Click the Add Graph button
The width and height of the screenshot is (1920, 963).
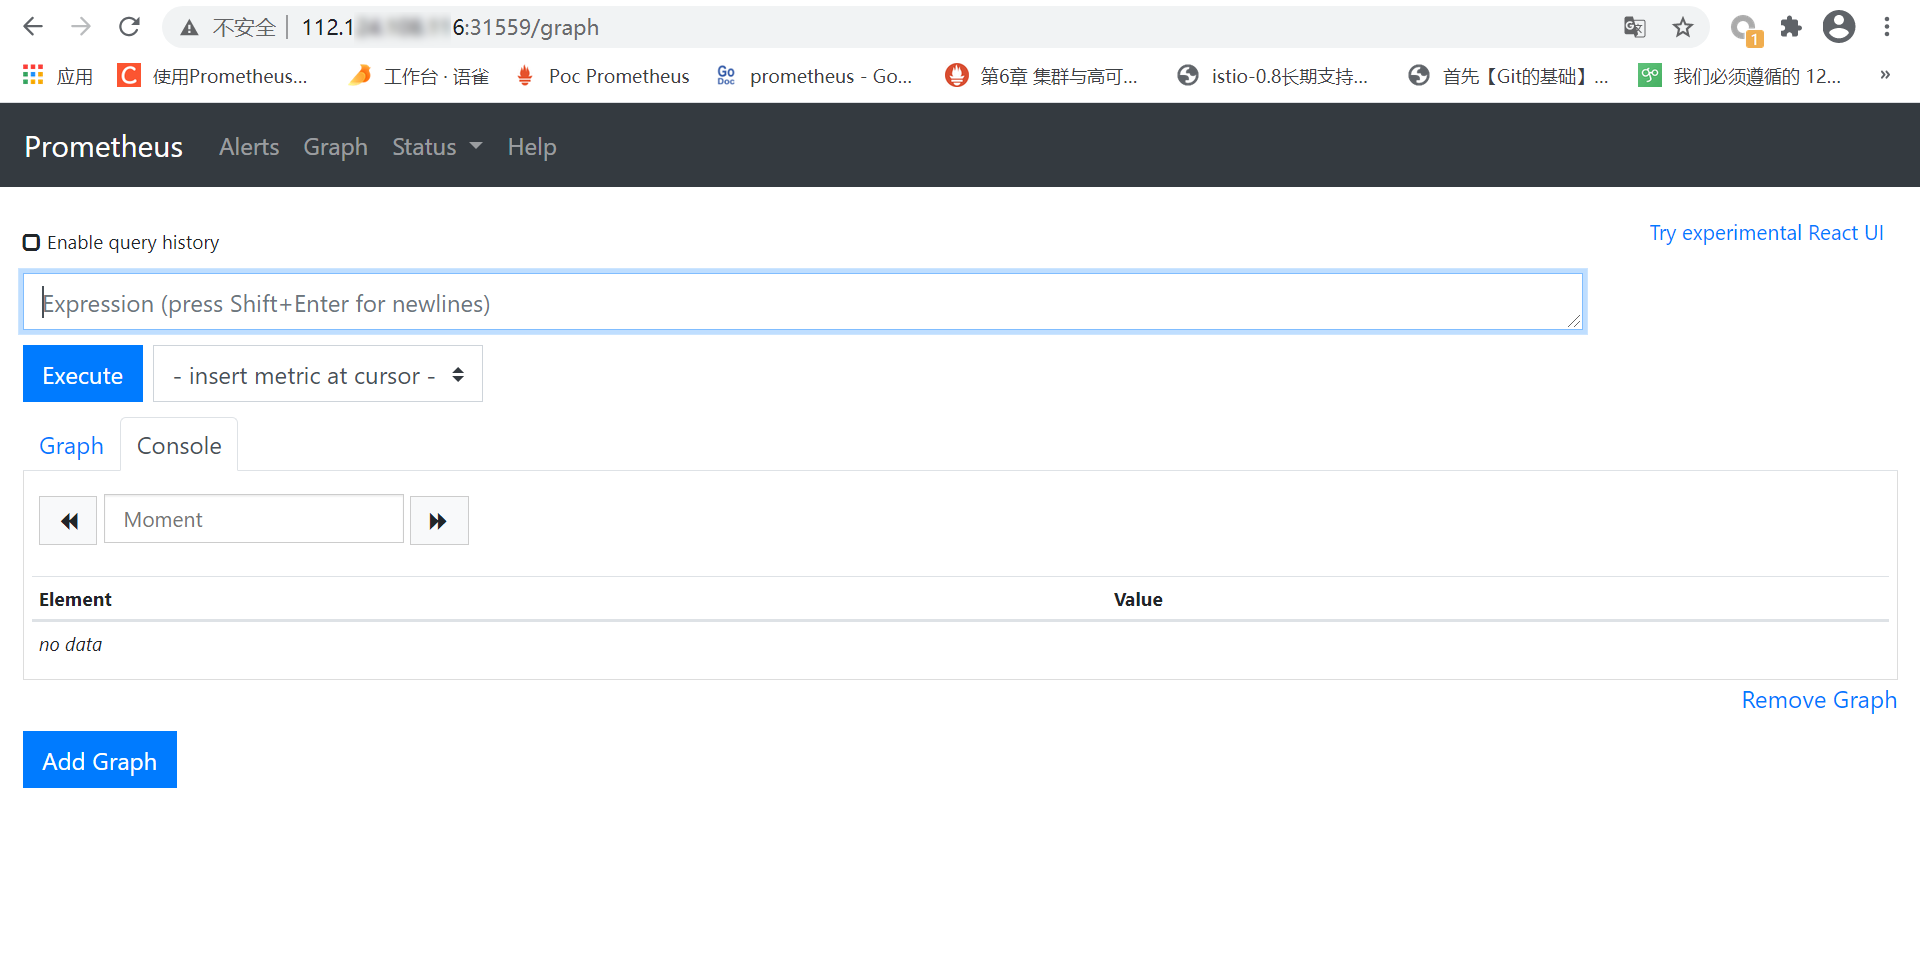point(100,760)
